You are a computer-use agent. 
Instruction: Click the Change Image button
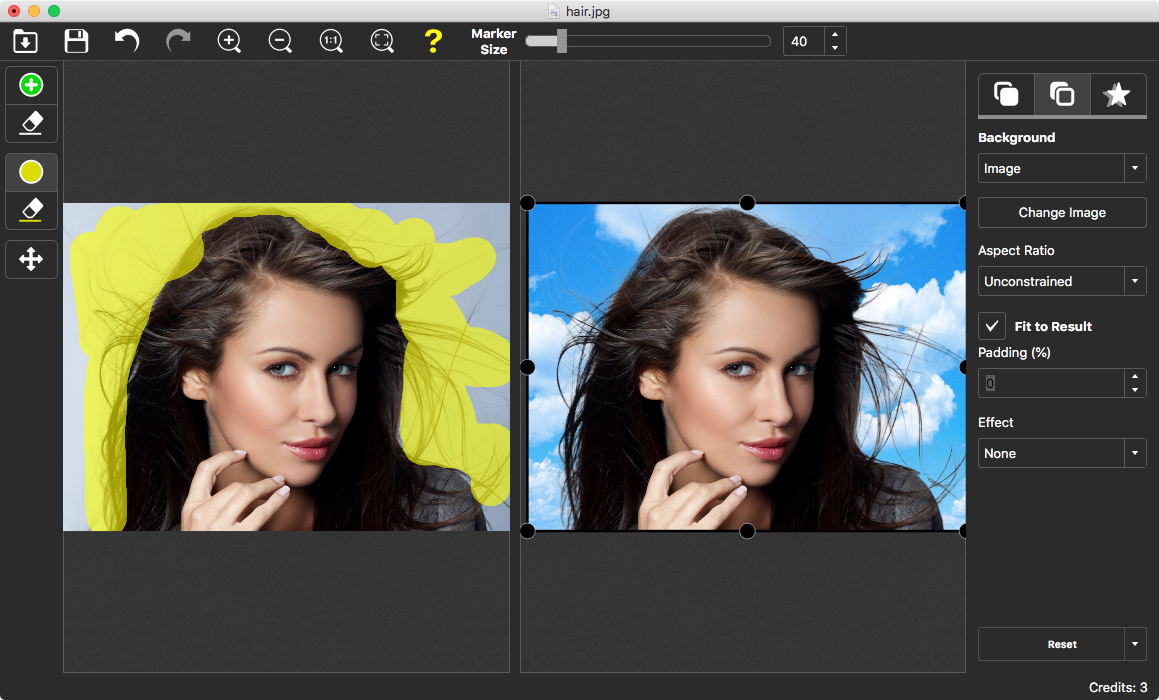(x=1061, y=212)
